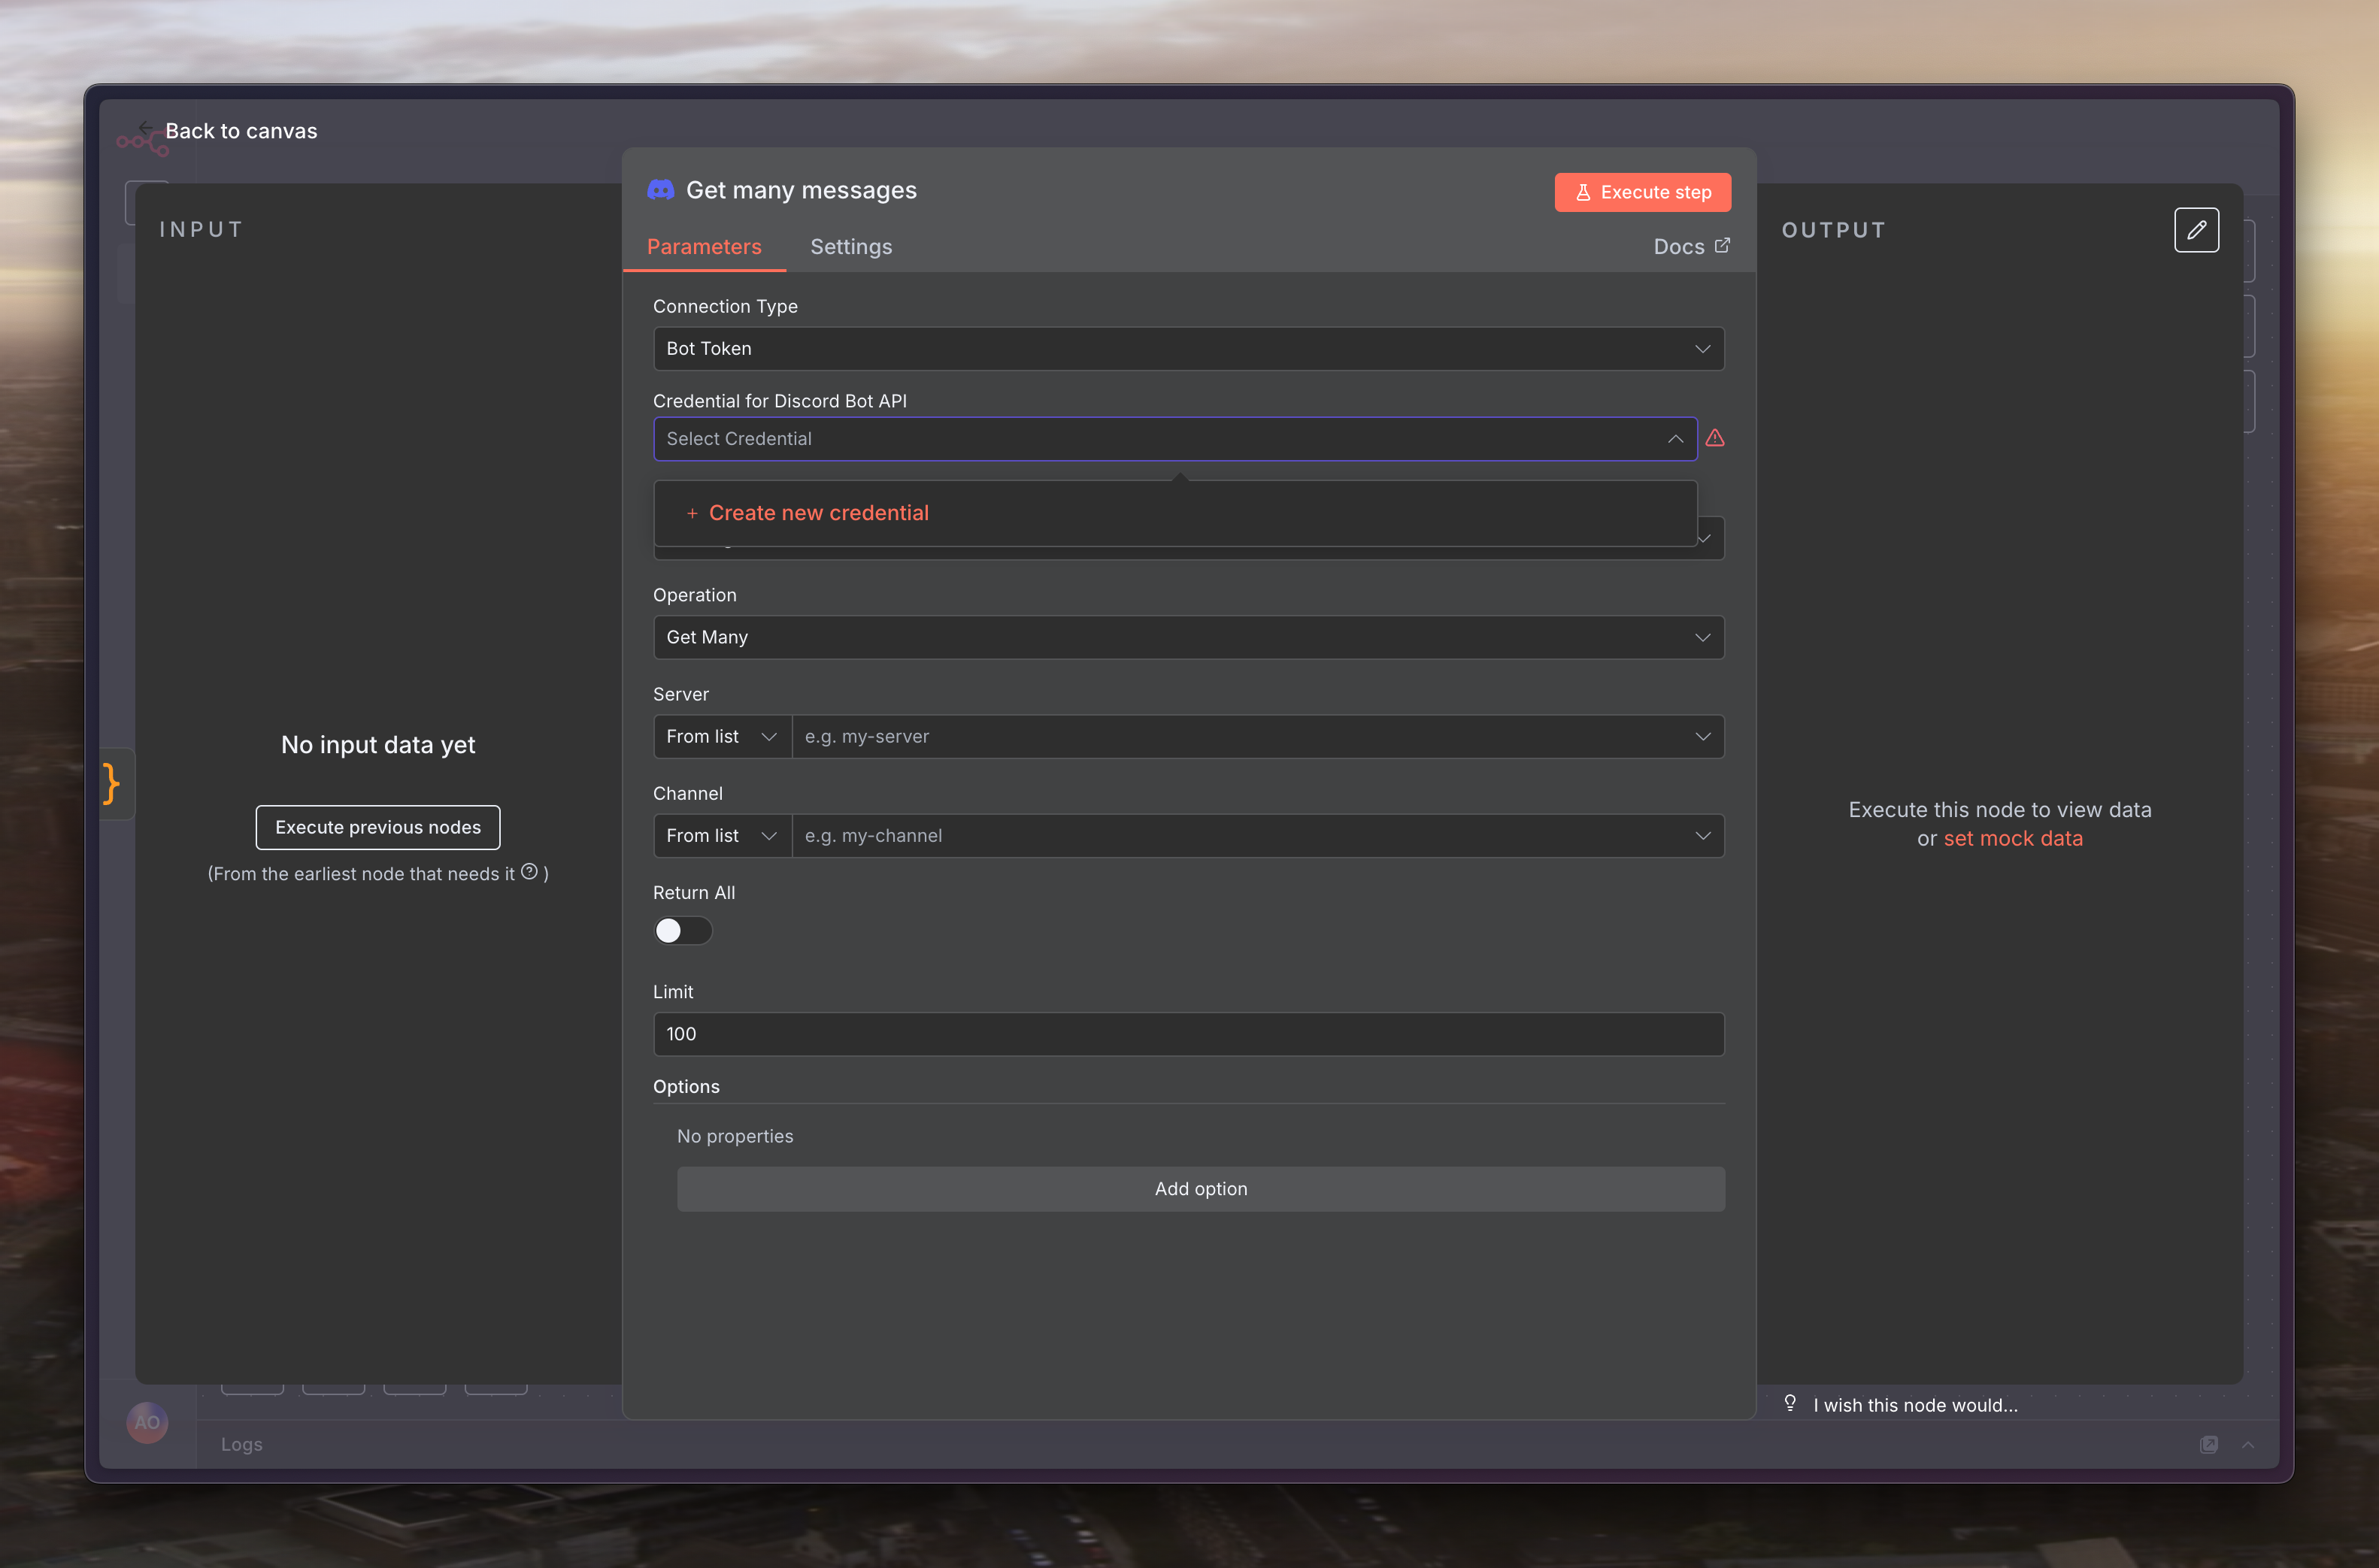Click the edit output pencil icon
The image size is (2379, 1568).
(2196, 230)
